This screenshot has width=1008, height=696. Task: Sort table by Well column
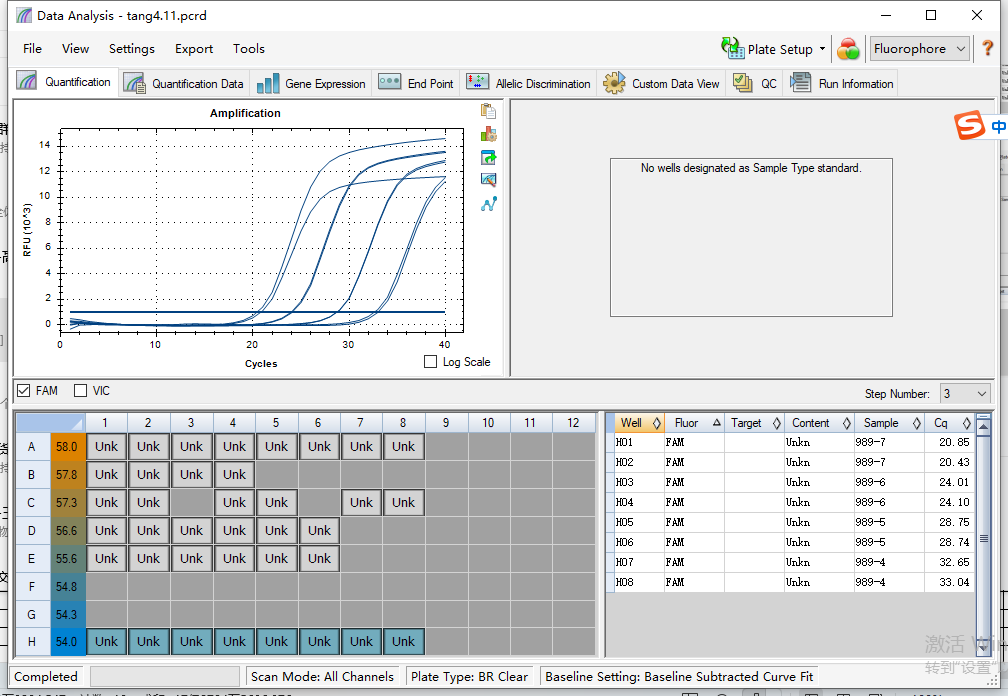point(638,423)
